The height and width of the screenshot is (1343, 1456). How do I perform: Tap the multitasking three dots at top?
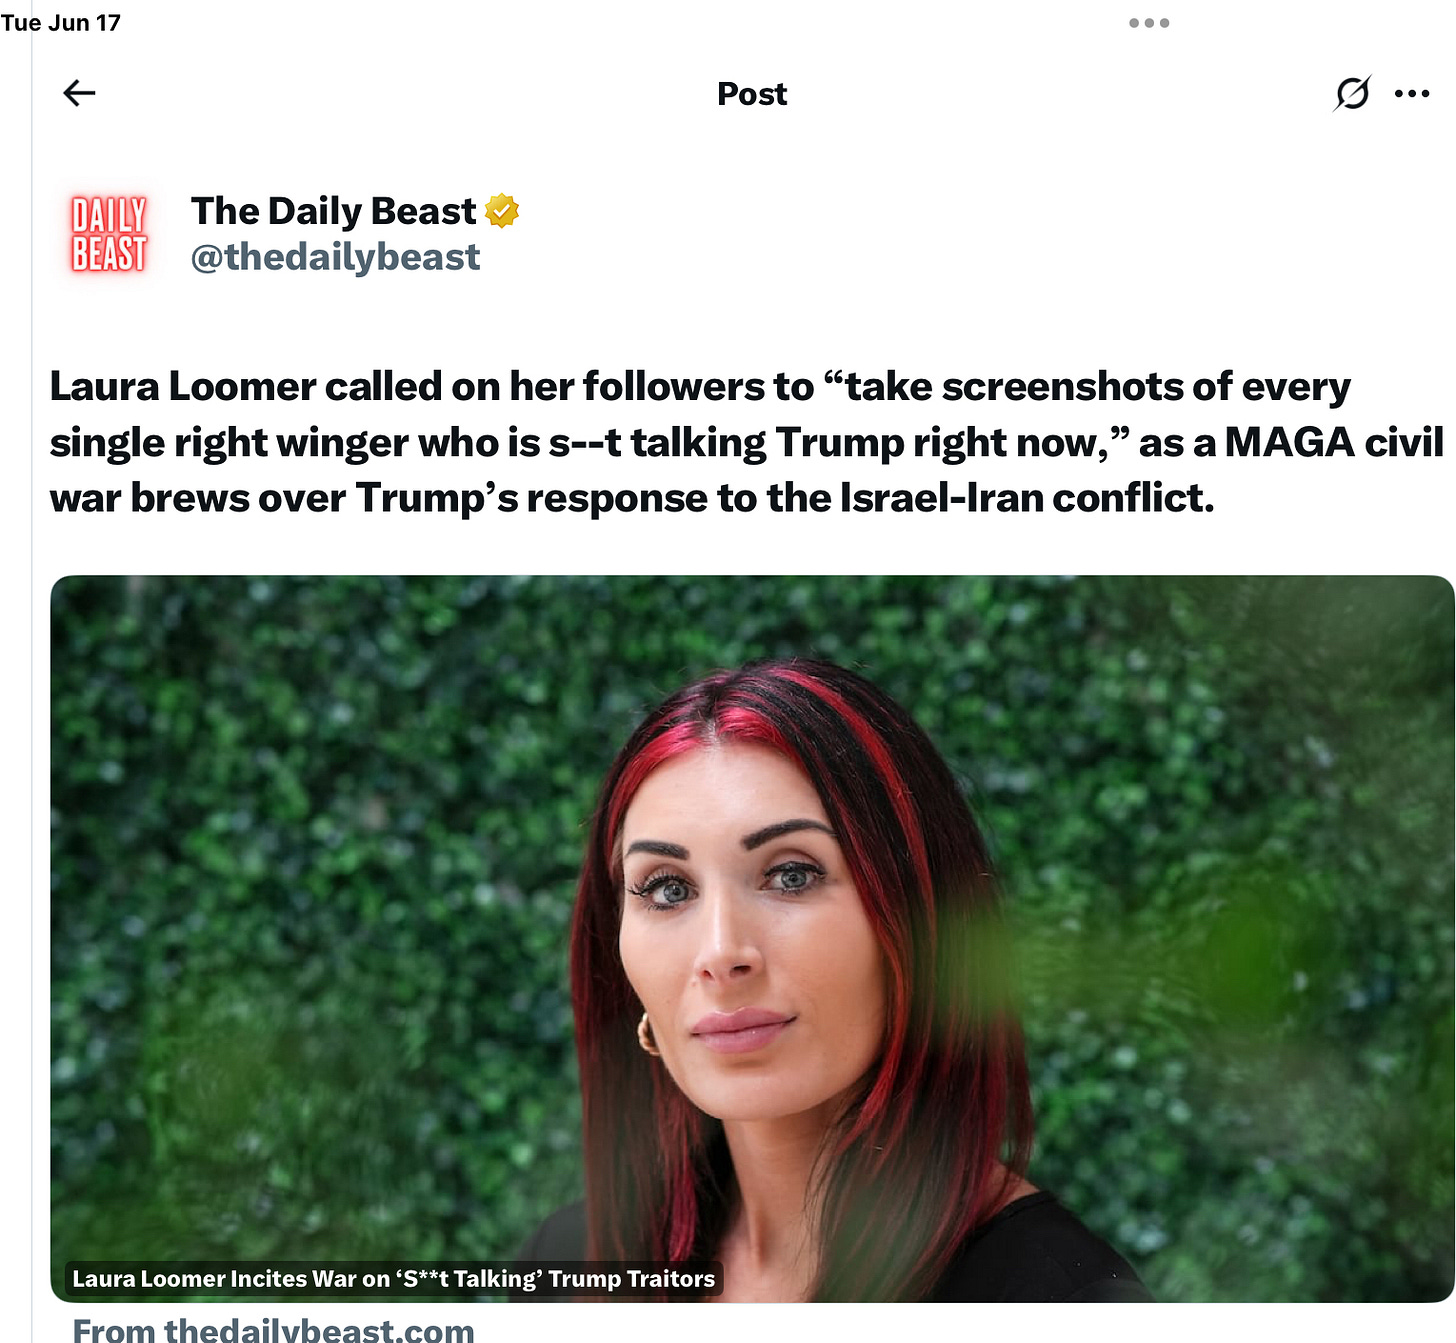click(x=1149, y=23)
